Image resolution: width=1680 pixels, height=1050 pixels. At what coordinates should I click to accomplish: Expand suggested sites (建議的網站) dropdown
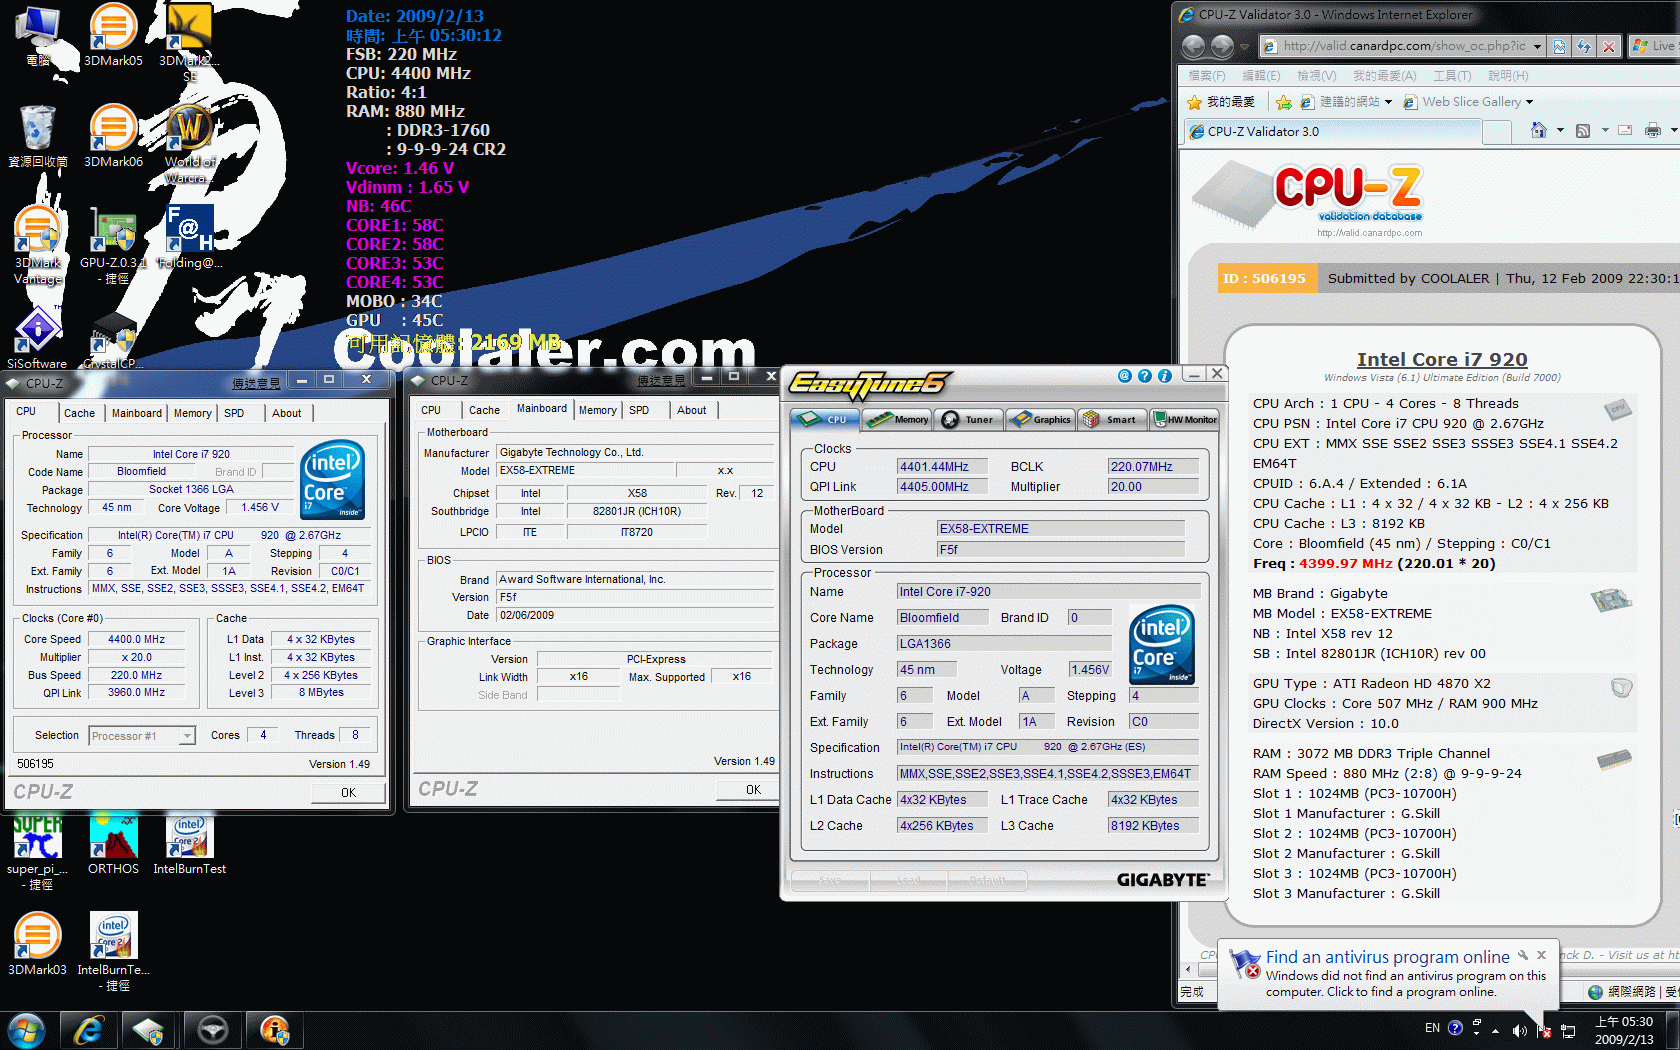pos(1388,102)
